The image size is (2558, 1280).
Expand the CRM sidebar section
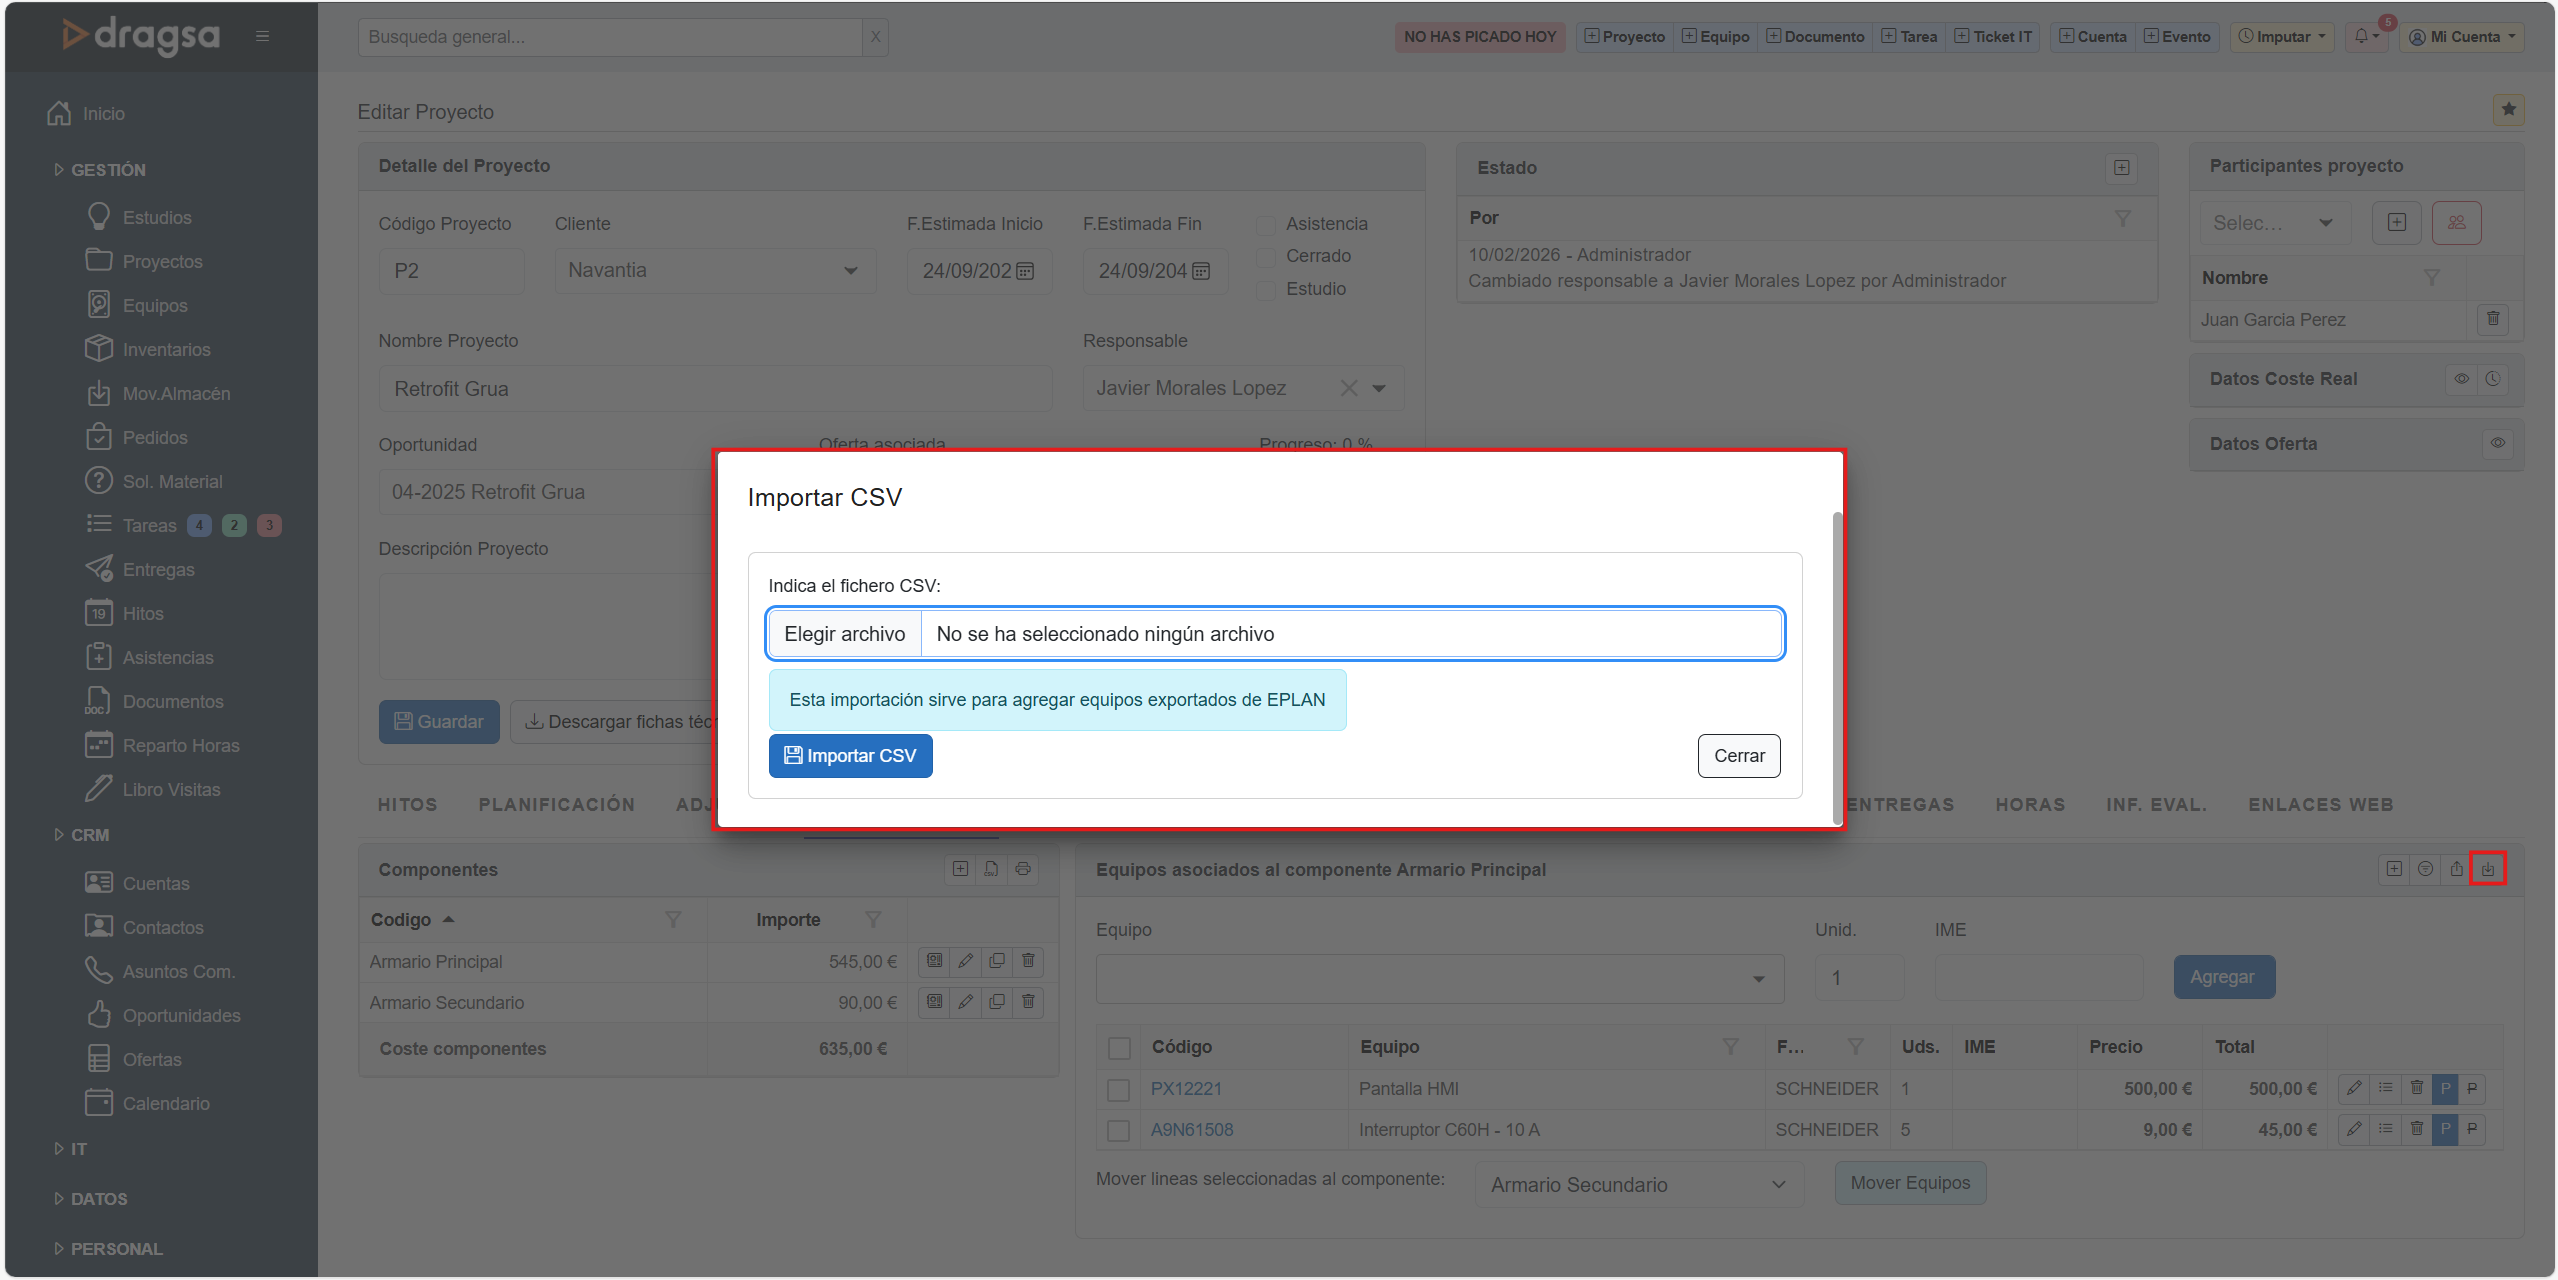coord(89,835)
